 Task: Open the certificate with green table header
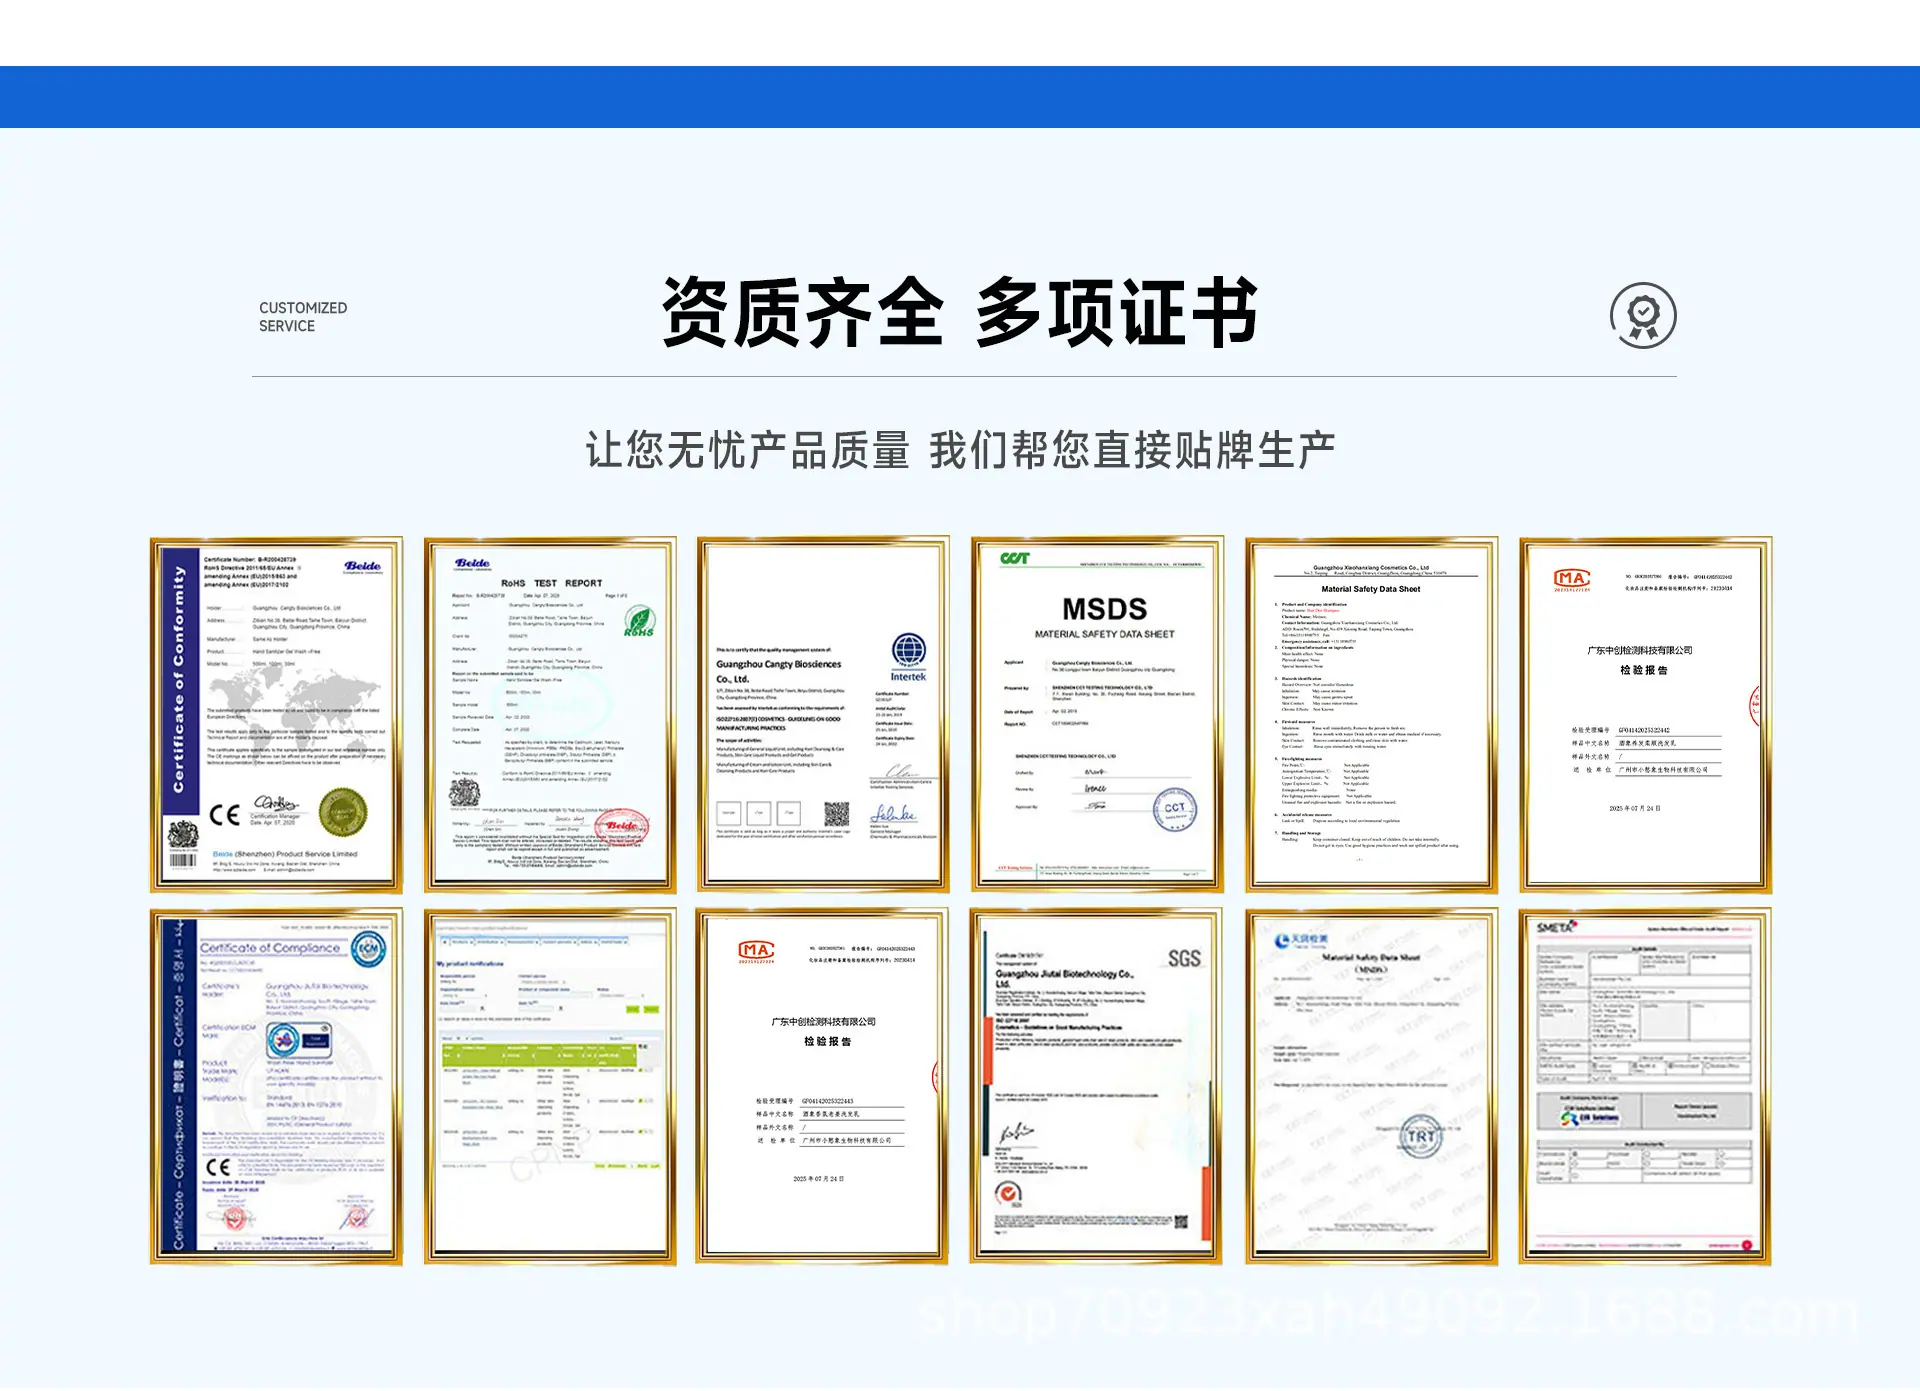pos(550,1087)
